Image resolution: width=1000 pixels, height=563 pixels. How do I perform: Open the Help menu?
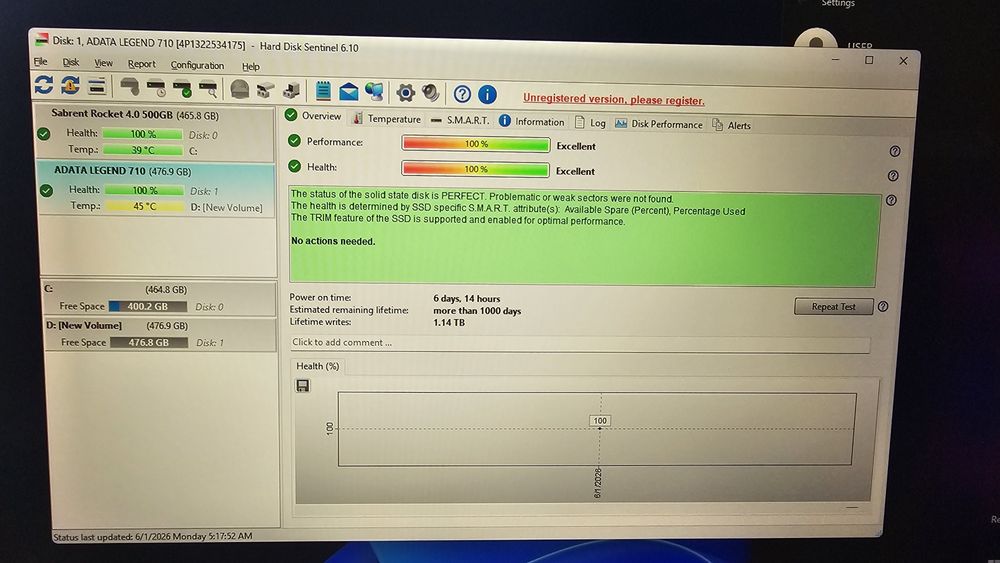[251, 66]
